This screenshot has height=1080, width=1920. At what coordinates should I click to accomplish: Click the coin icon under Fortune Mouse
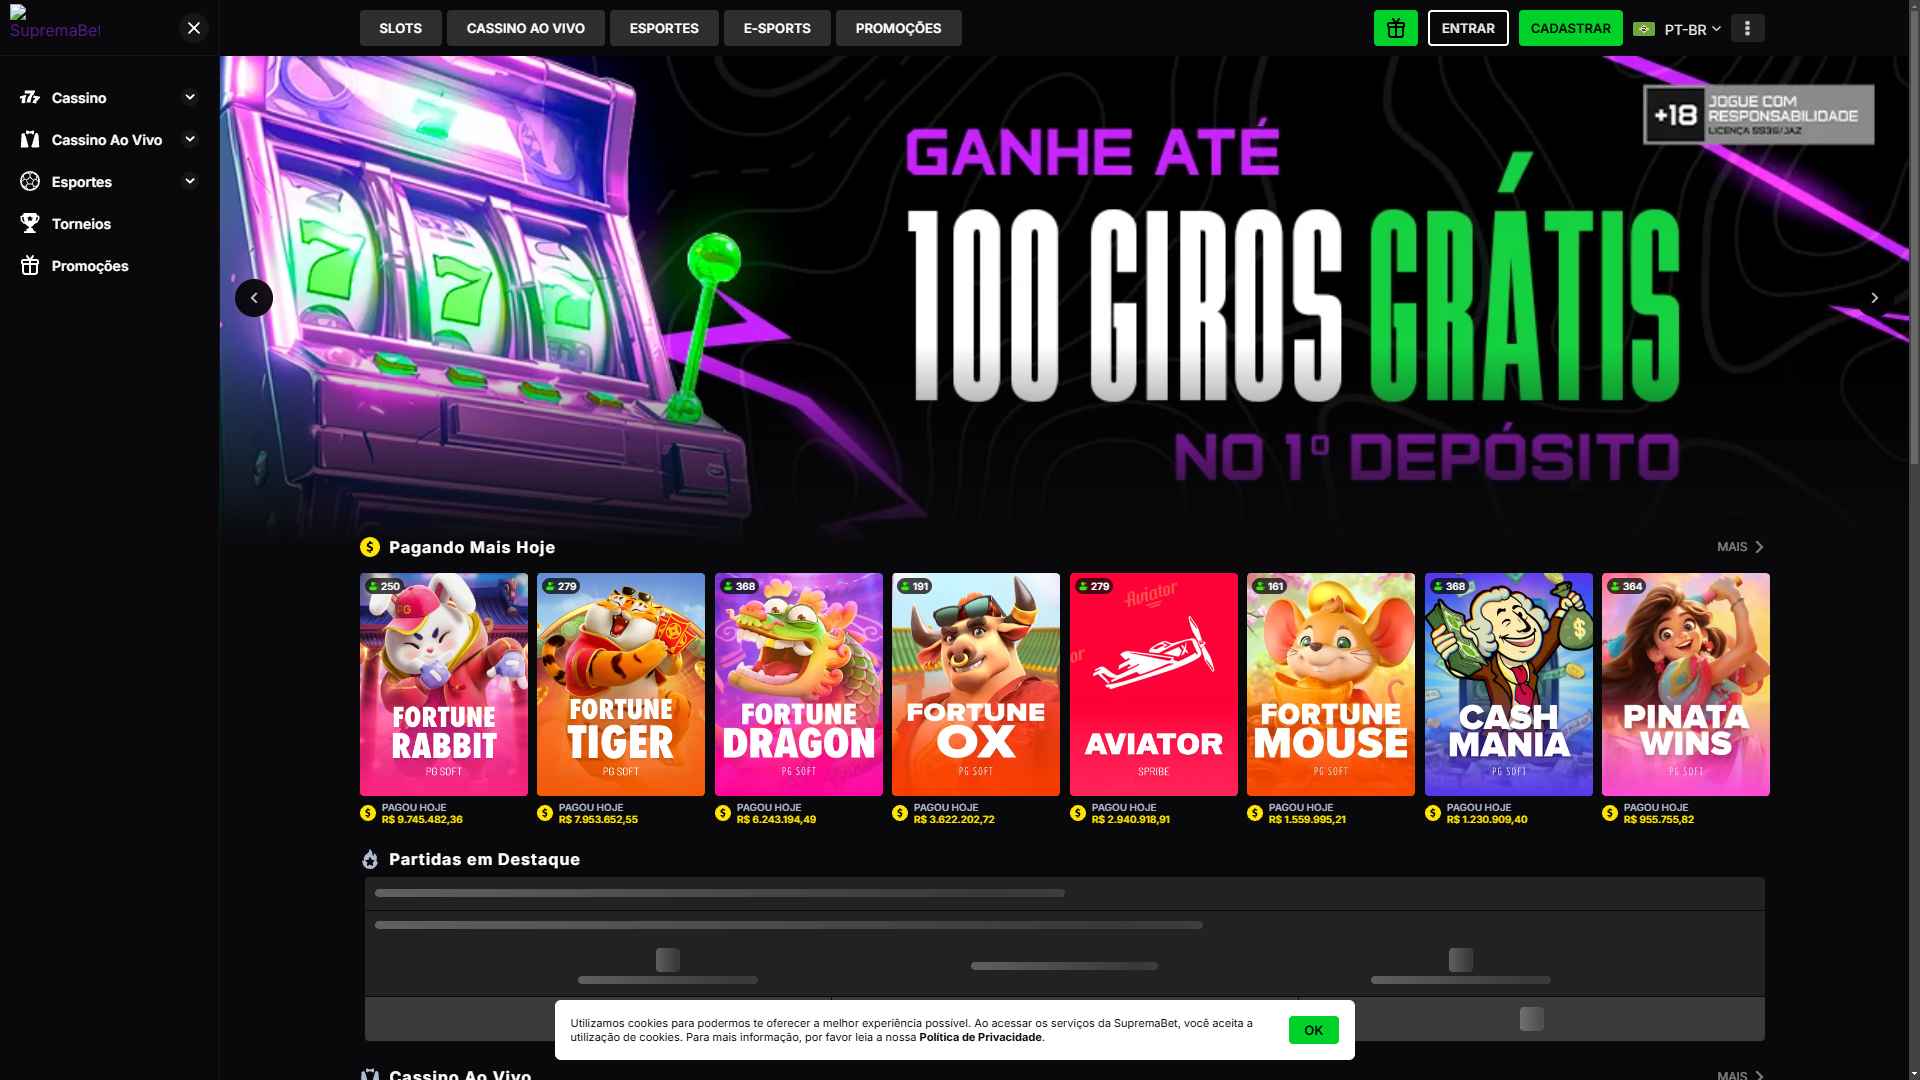pos(1255,813)
